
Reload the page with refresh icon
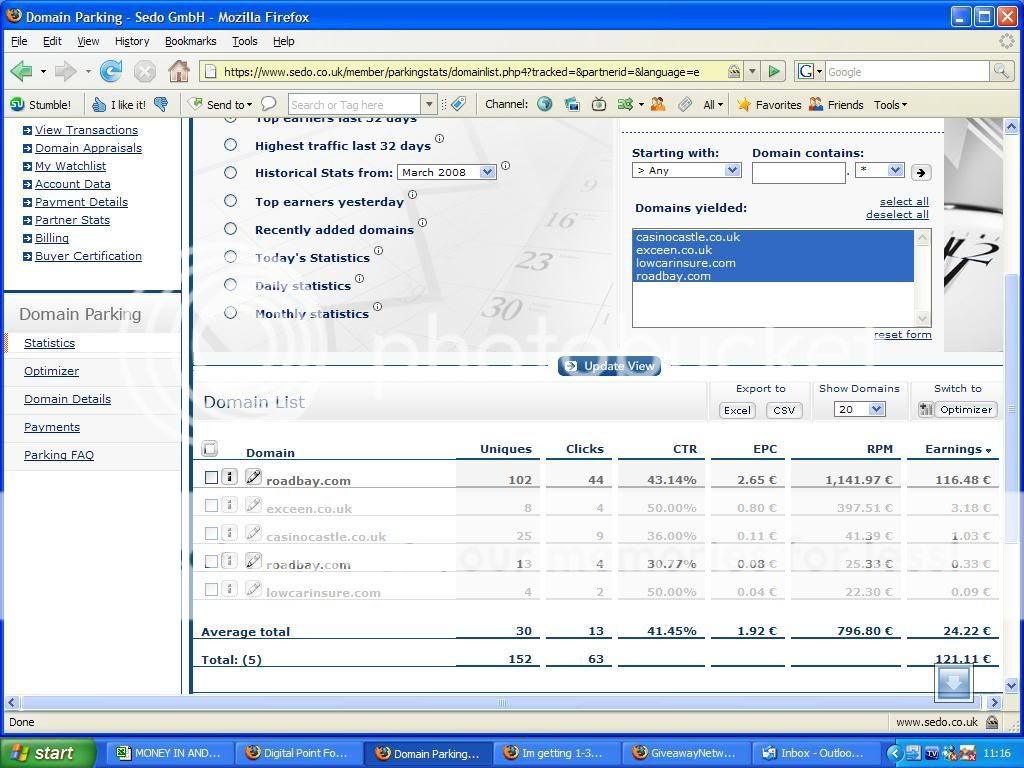click(111, 71)
